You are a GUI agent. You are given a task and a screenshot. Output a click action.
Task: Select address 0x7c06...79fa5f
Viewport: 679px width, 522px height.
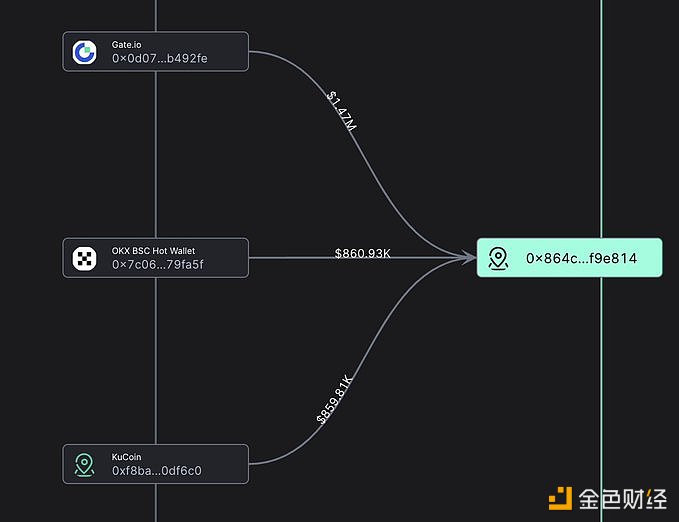tap(158, 265)
